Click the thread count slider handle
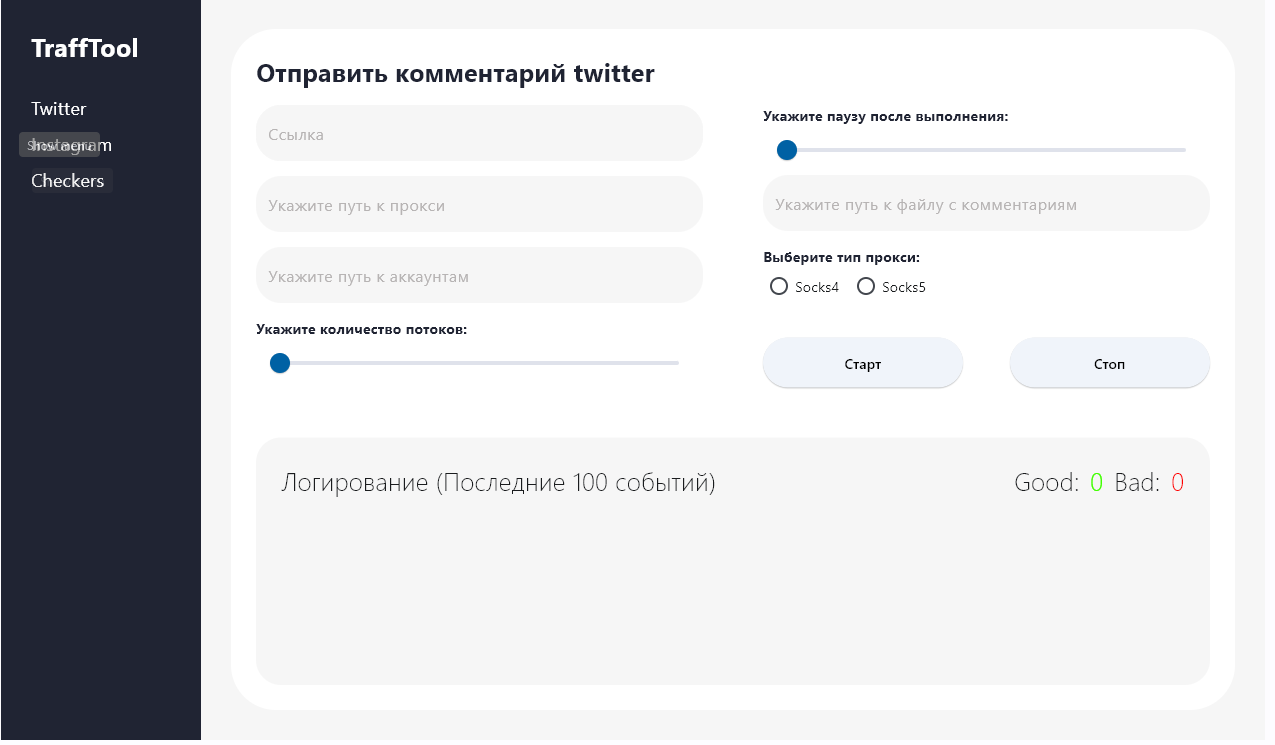This screenshot has height=745, width=1275. (x=280, y=363)
